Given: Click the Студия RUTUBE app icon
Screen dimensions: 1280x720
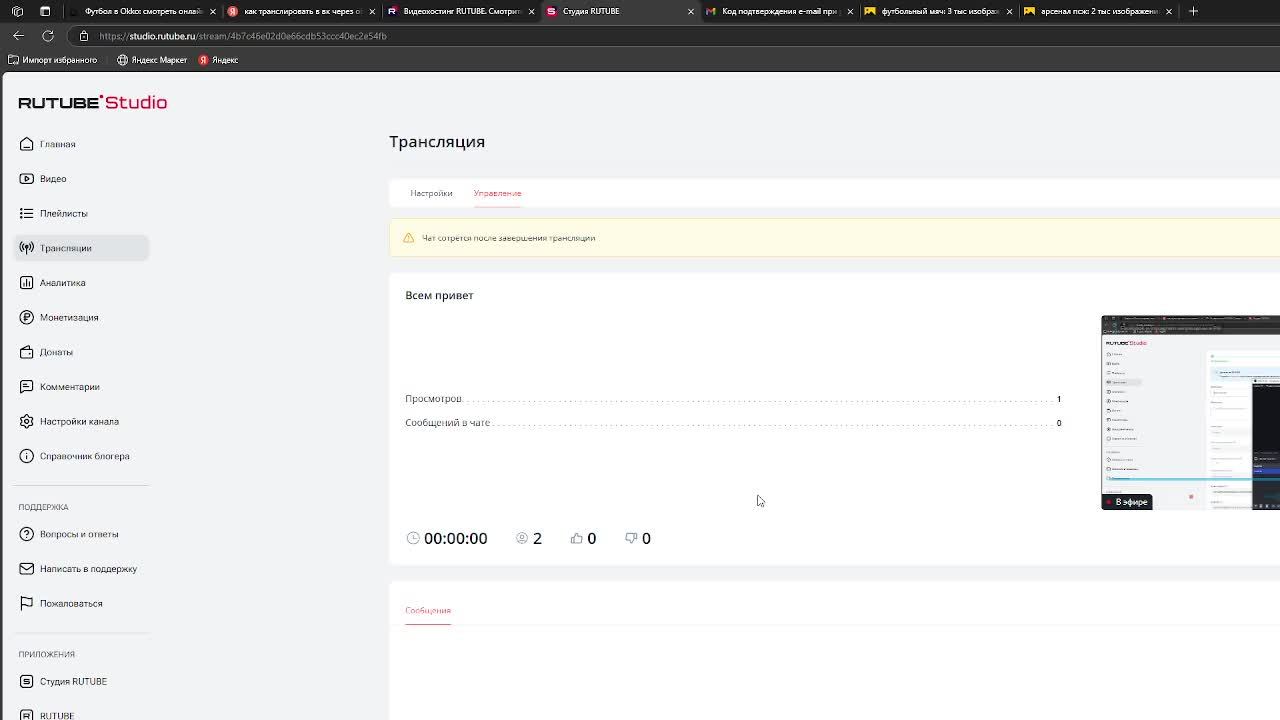Looking at the screenshot, I should point(27,681).
